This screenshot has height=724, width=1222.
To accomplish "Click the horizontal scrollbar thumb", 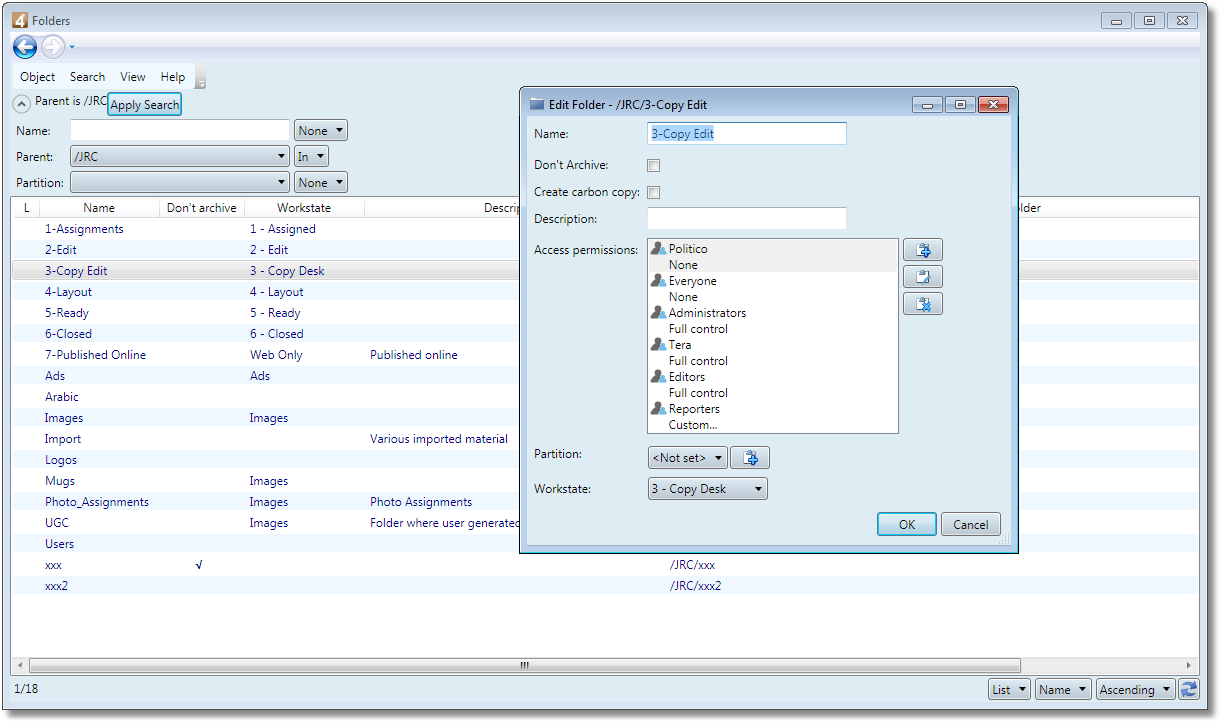I will click(524, 666).
